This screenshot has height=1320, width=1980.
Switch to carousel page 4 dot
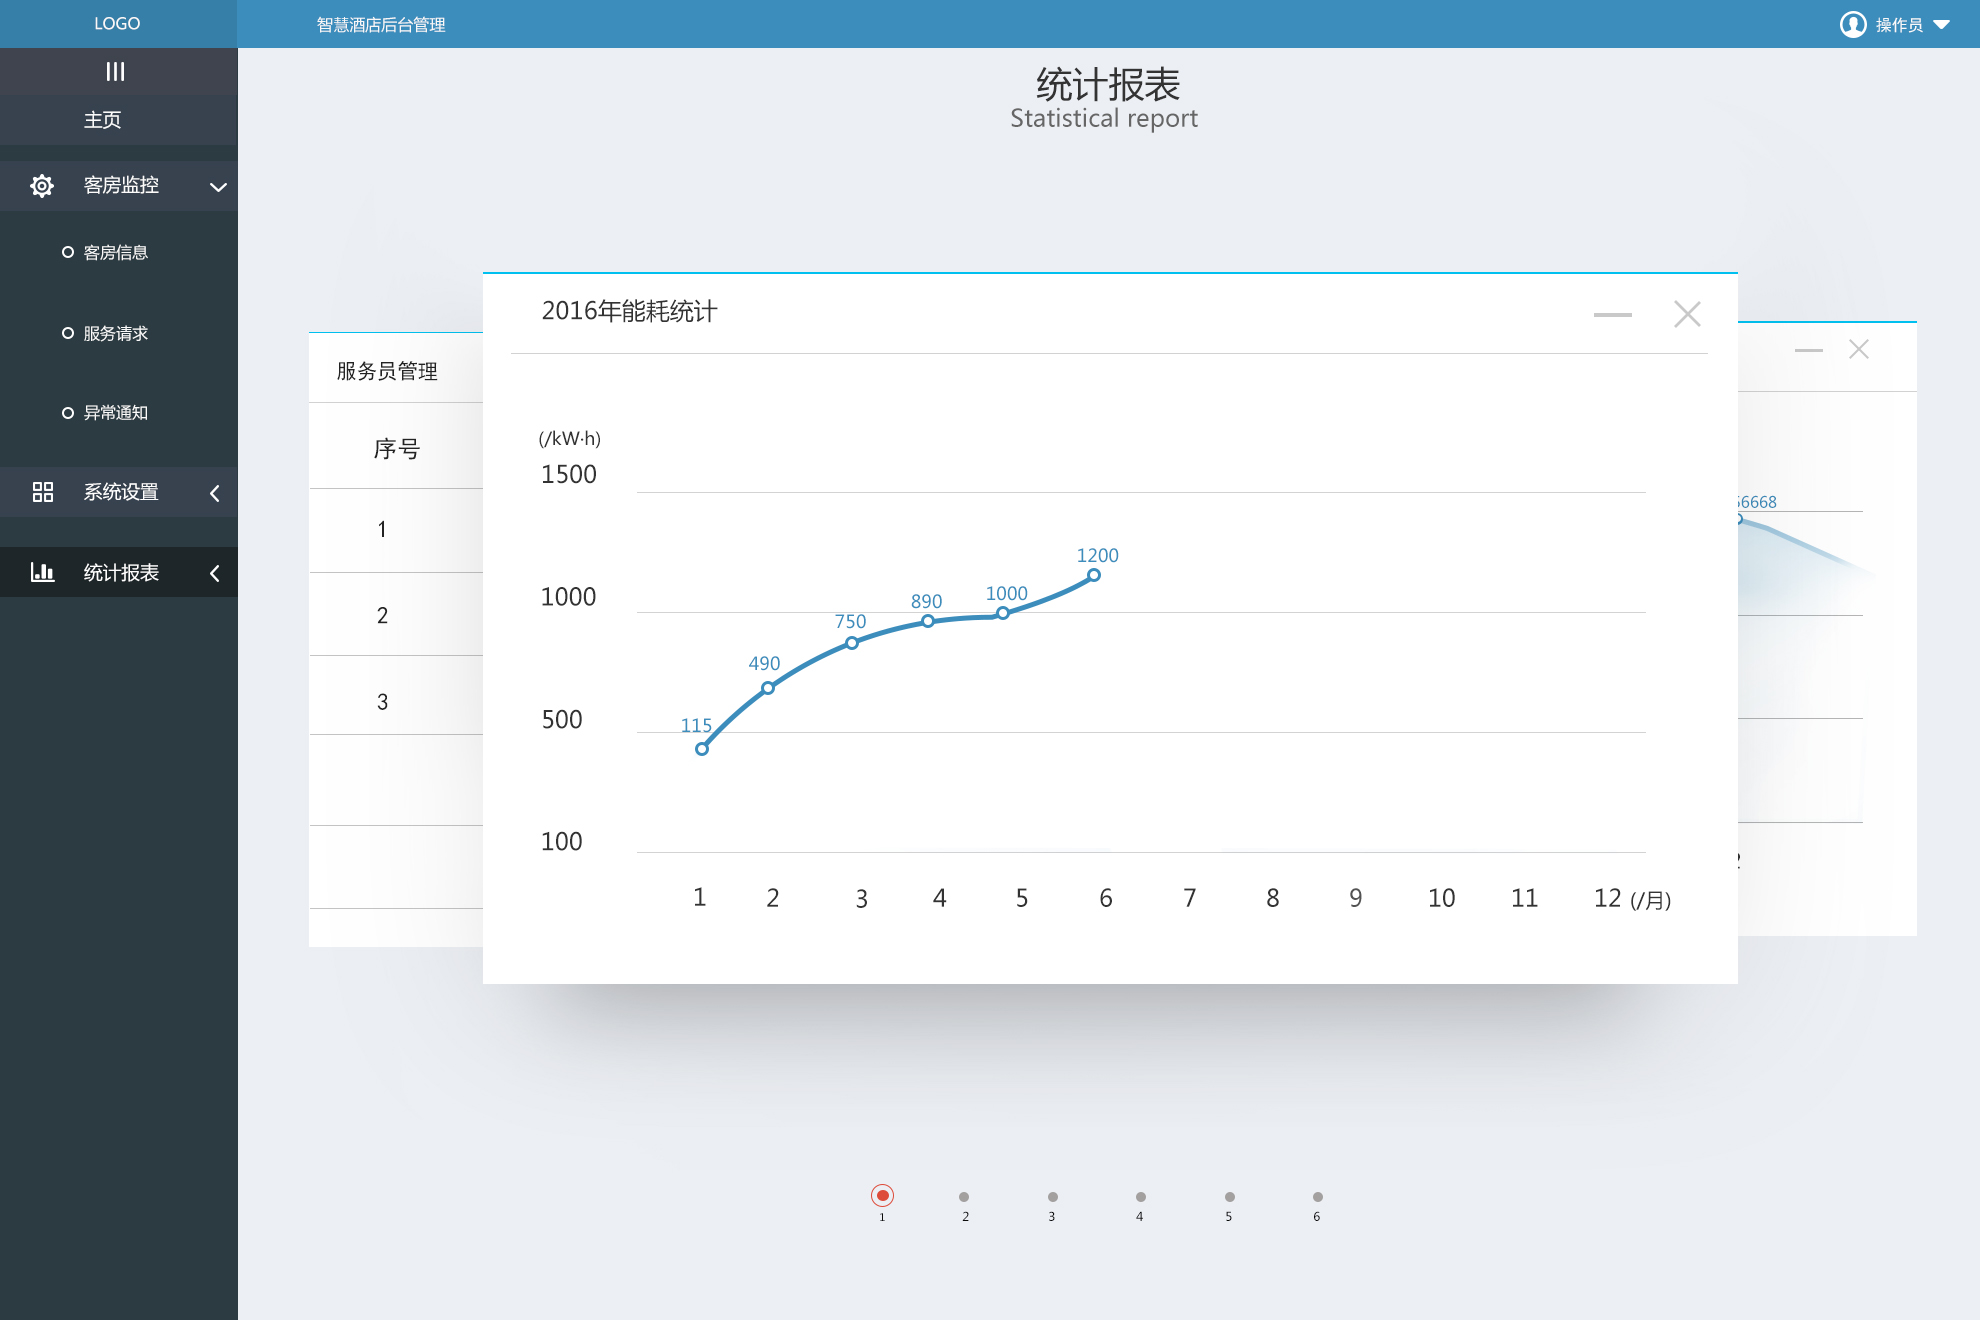pos(1141,1197)
